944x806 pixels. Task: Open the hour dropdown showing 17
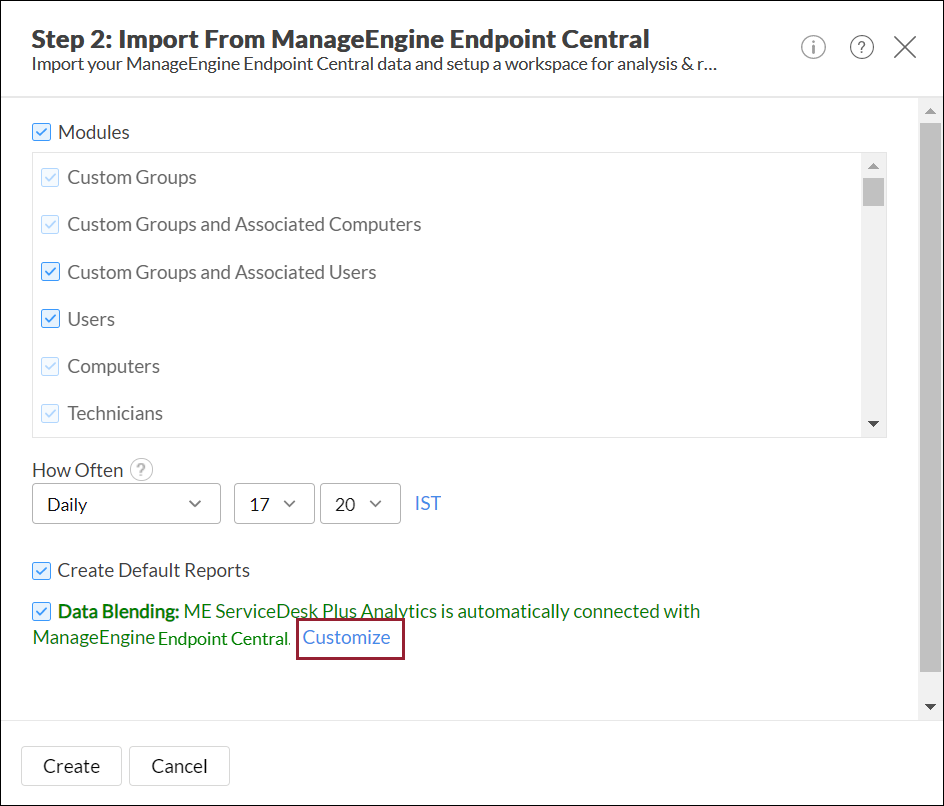tap(274, 504)
